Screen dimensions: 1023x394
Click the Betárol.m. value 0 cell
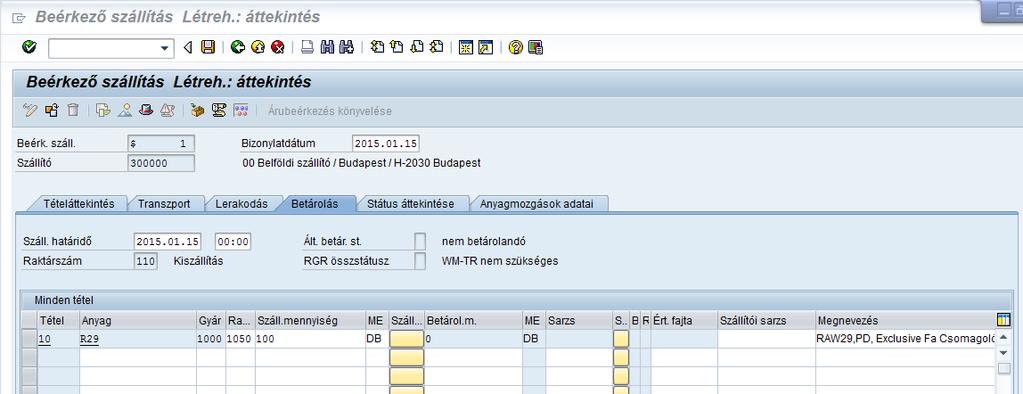(x=473, y=339)
